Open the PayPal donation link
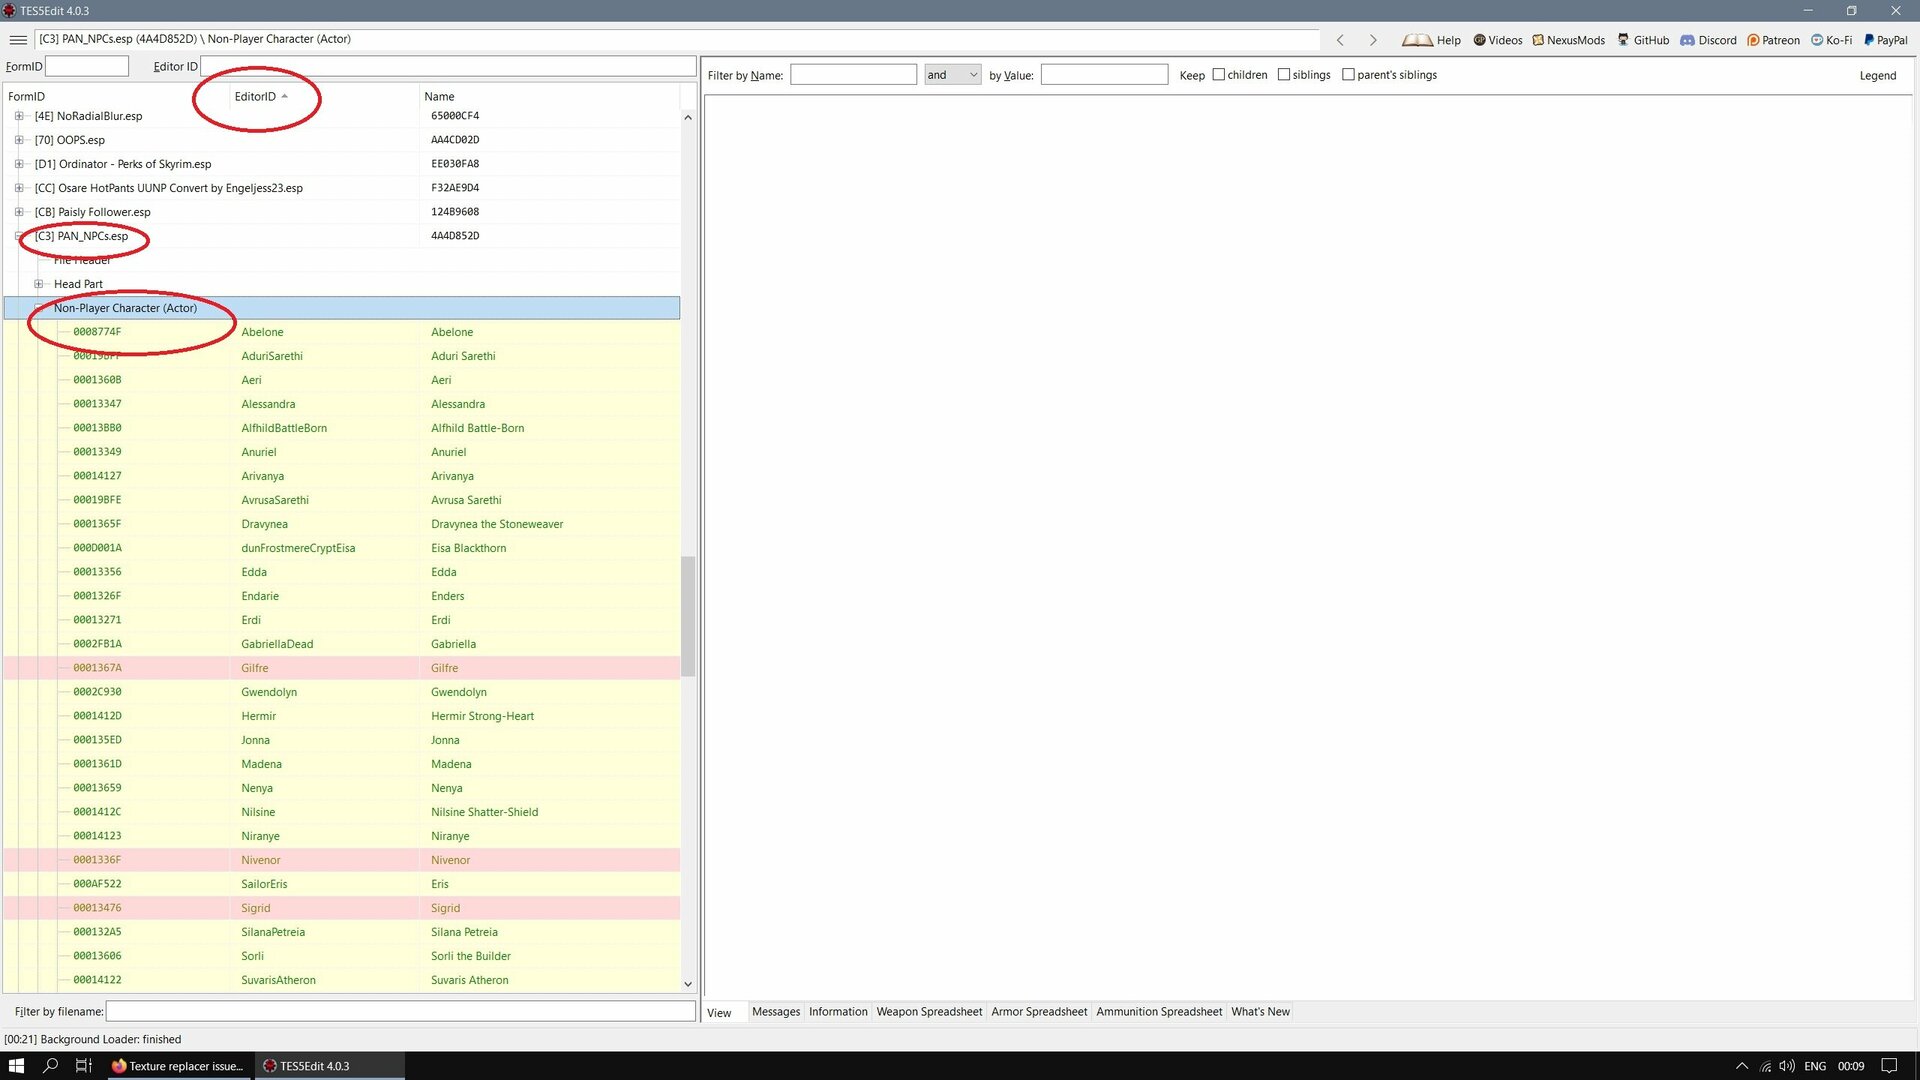Image resolution: width=1920 pixels, height=1080 pixels. (x=1885, y=40)
